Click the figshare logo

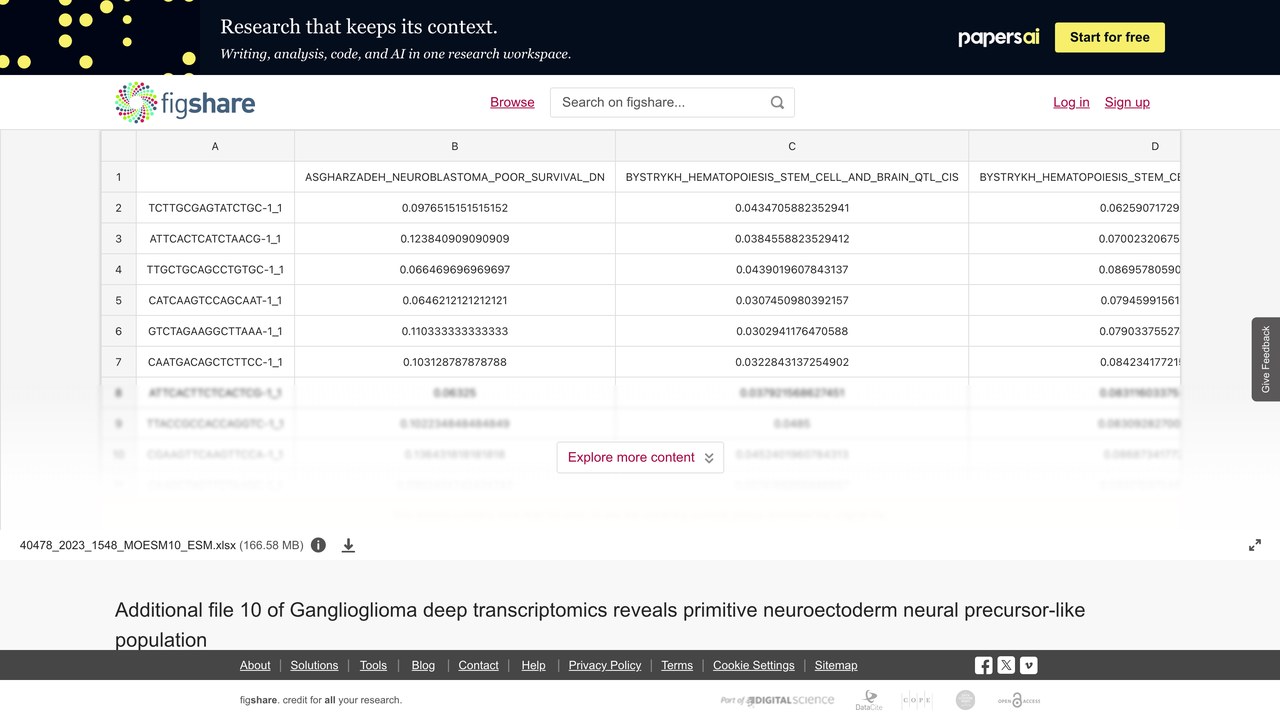pos(185,102)
